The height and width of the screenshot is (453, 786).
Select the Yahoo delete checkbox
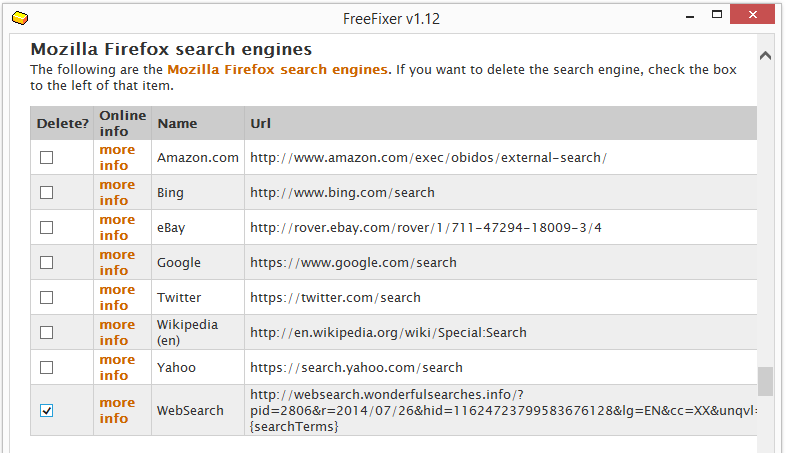point(47,367)
